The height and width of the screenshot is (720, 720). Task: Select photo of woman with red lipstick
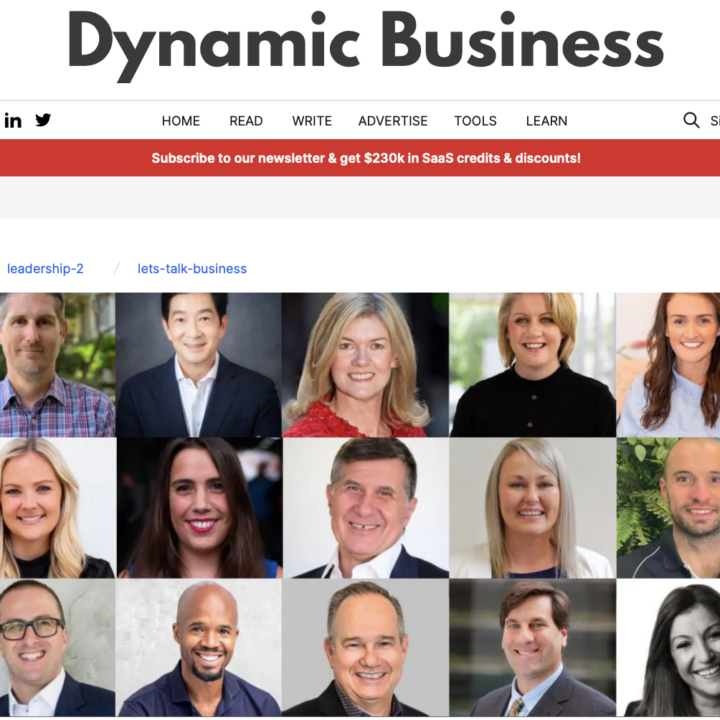[199, 508]
